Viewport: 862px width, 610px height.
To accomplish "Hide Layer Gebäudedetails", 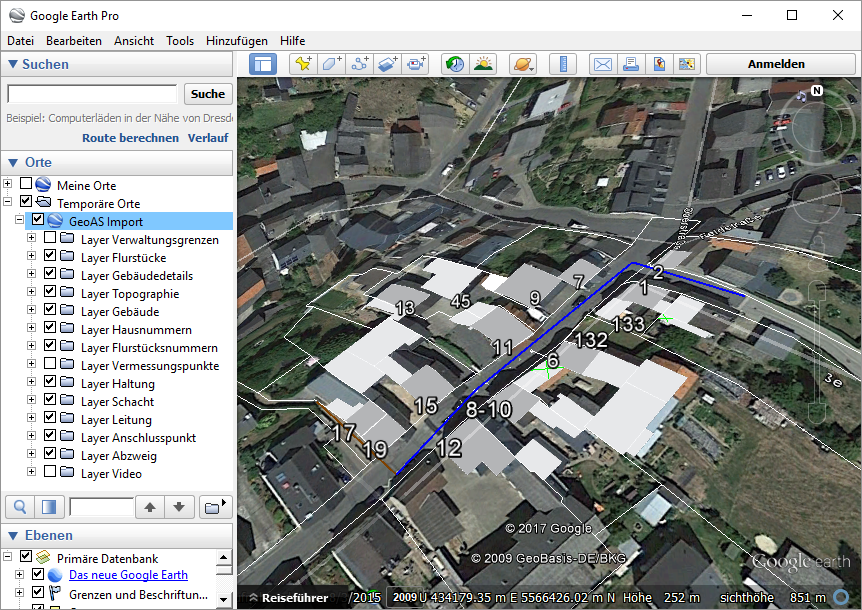I will click(x=50, y=273).
